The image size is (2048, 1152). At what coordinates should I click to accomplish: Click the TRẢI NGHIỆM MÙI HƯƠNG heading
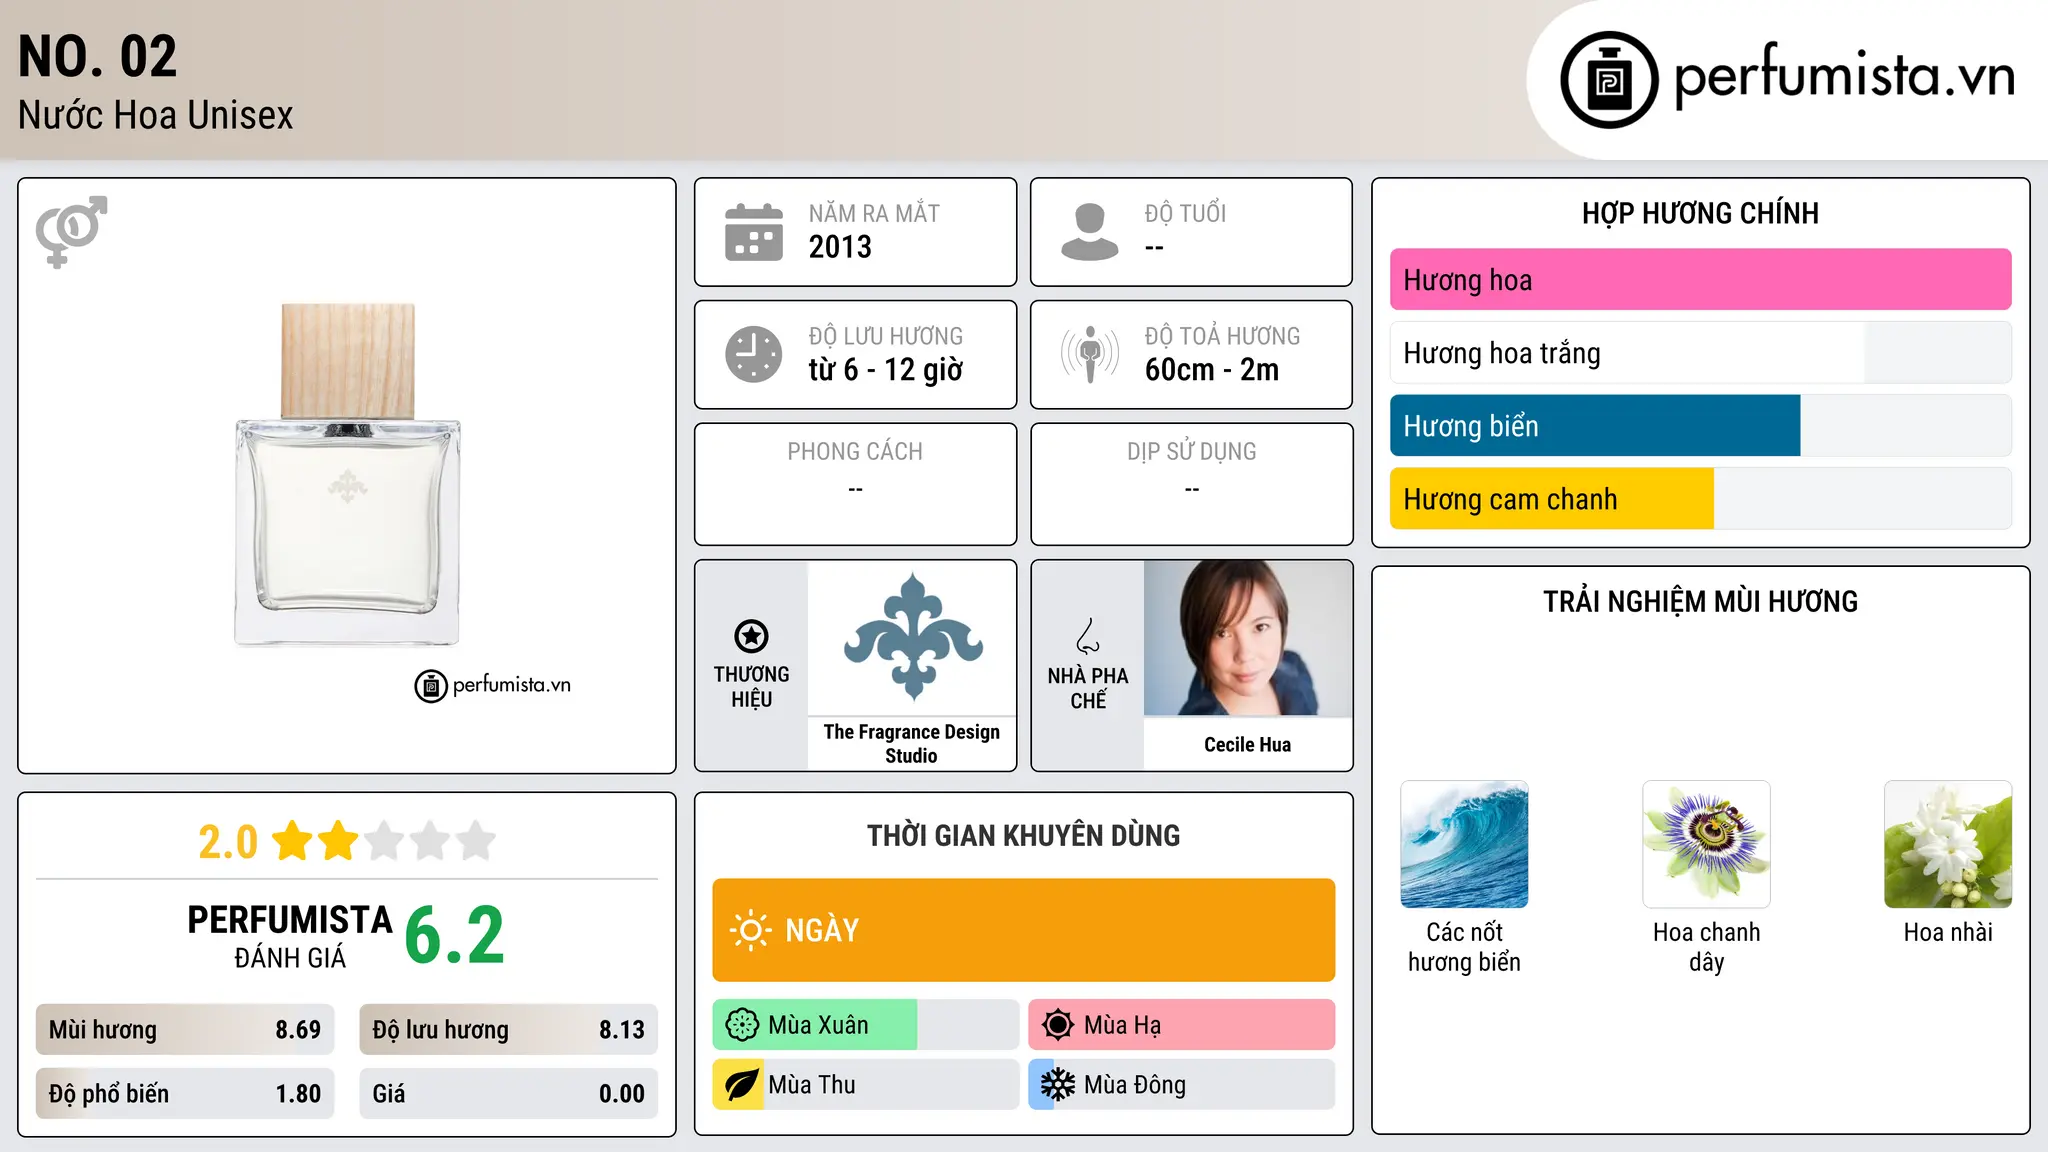coord(1700,602)
